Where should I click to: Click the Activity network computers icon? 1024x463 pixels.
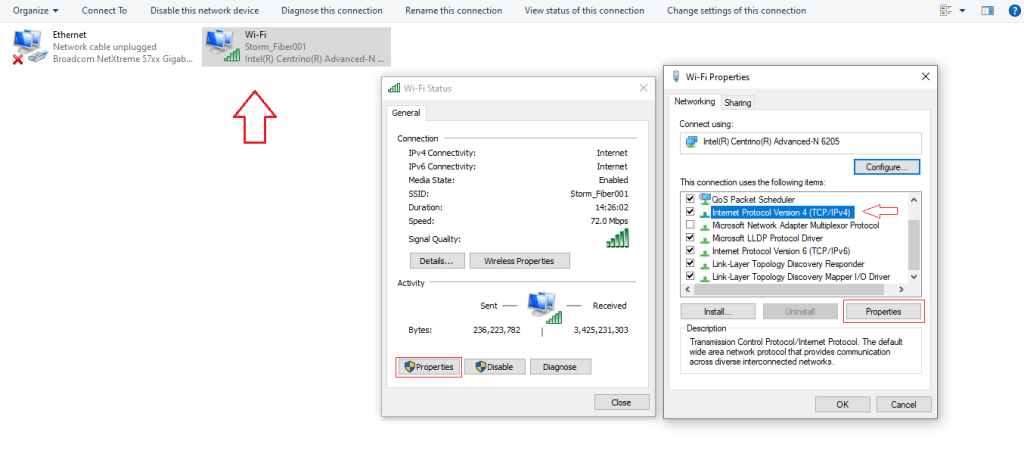point(545,307)
